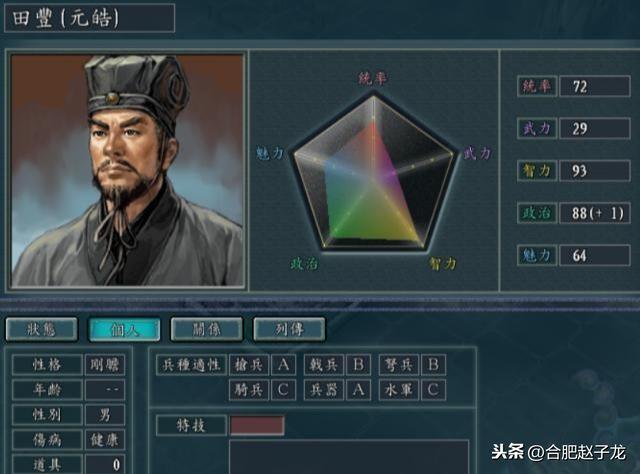Click the red 特技 skill swatch
The width and height of the screenshot is (640, 474).
point(257,425)
